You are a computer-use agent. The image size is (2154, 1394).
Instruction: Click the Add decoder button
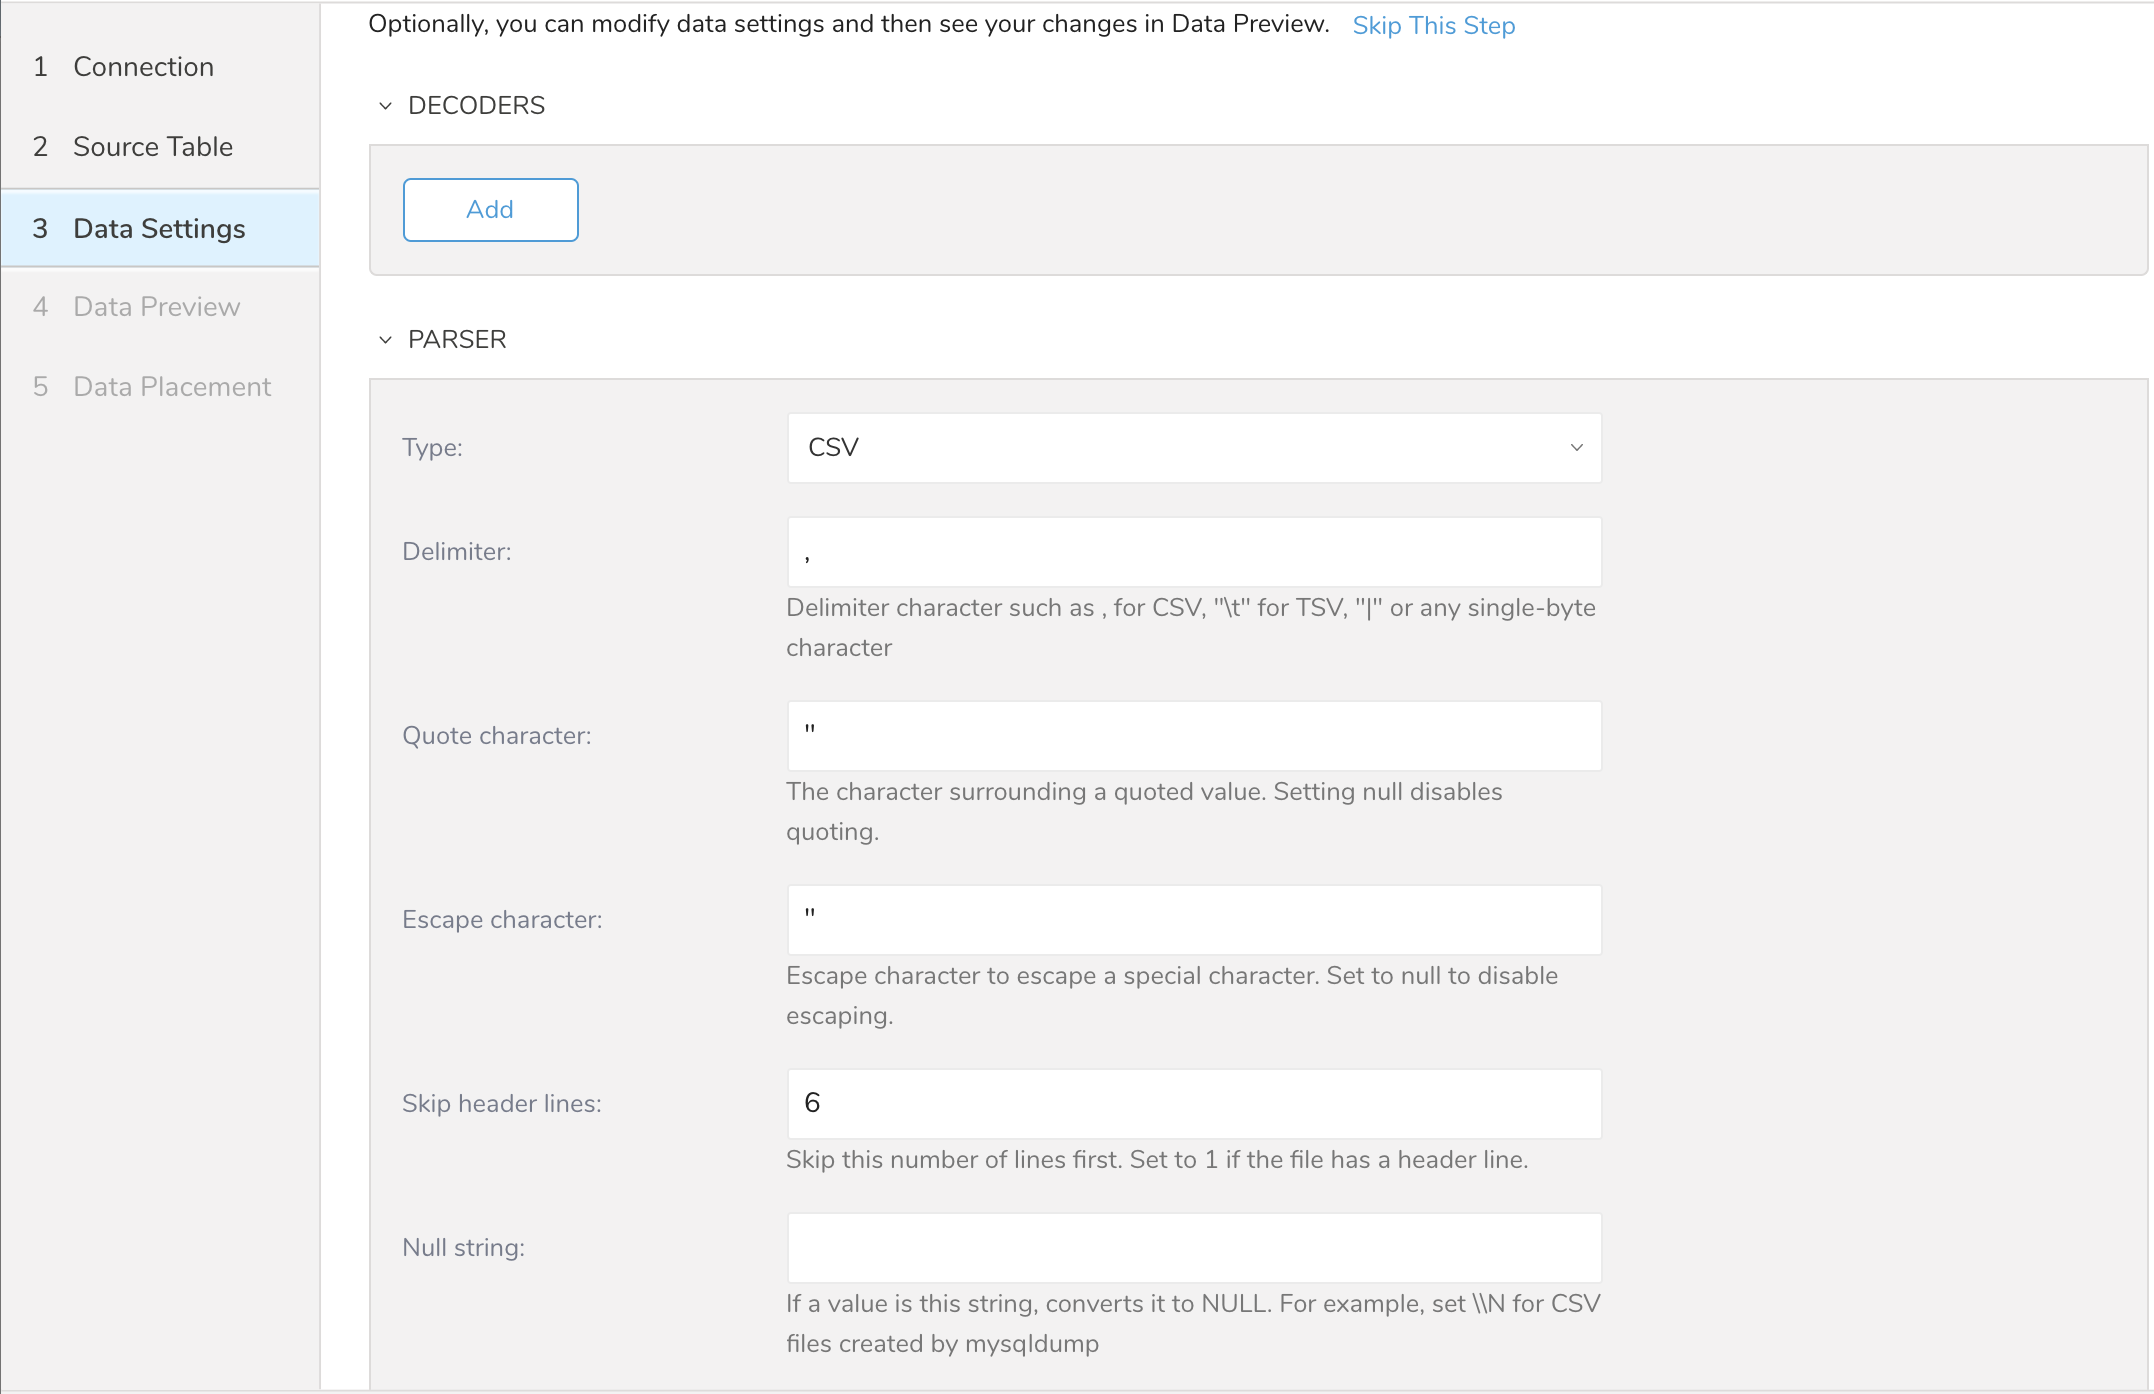pyautogui.click(x=490, y=210)
